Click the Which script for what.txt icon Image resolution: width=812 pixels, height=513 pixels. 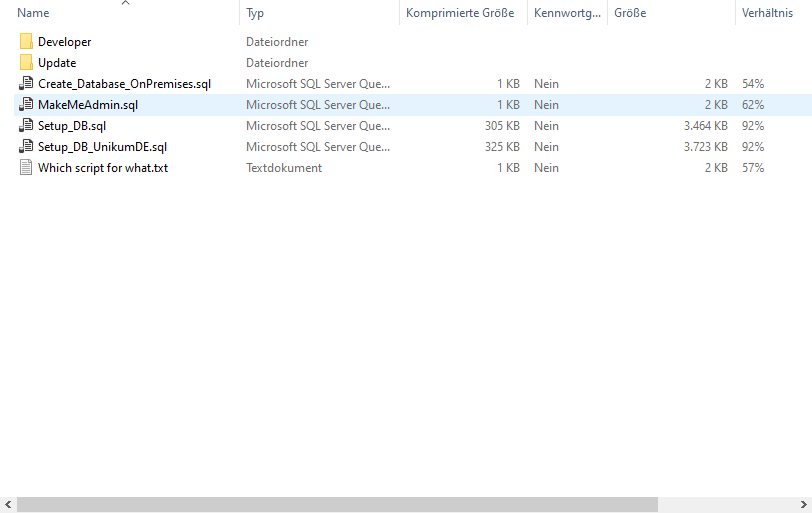26,168
